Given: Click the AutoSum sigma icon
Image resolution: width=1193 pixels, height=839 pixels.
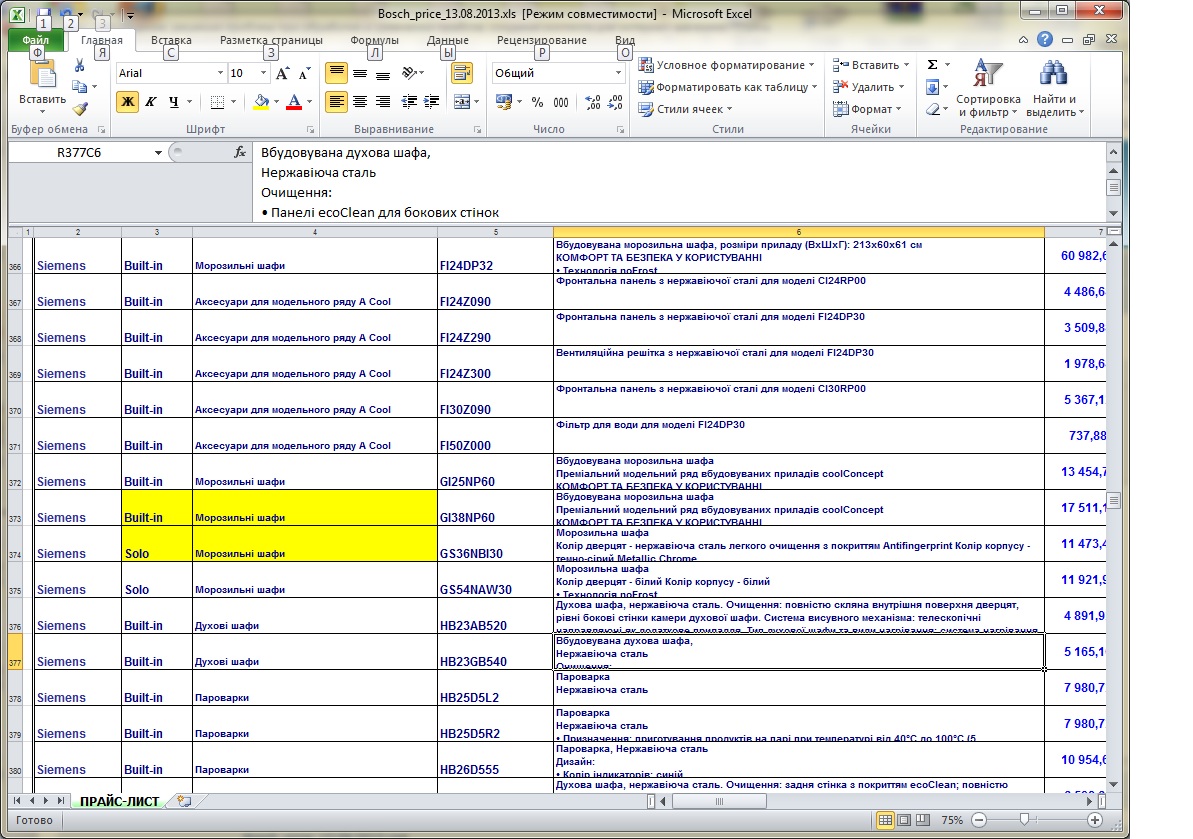Looking at the screenshot, I should [933, 65].
